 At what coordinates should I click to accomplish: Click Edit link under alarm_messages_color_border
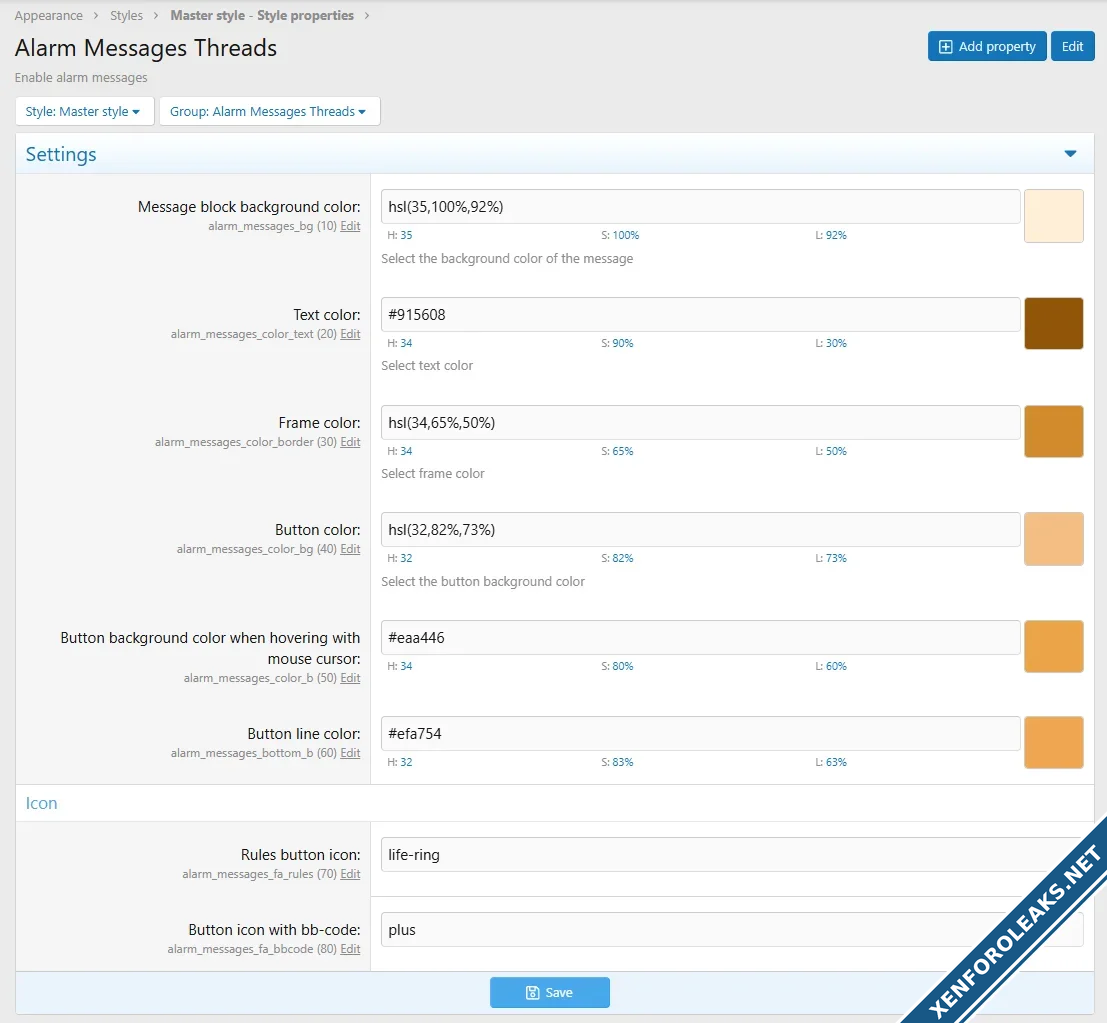point(350,442)
